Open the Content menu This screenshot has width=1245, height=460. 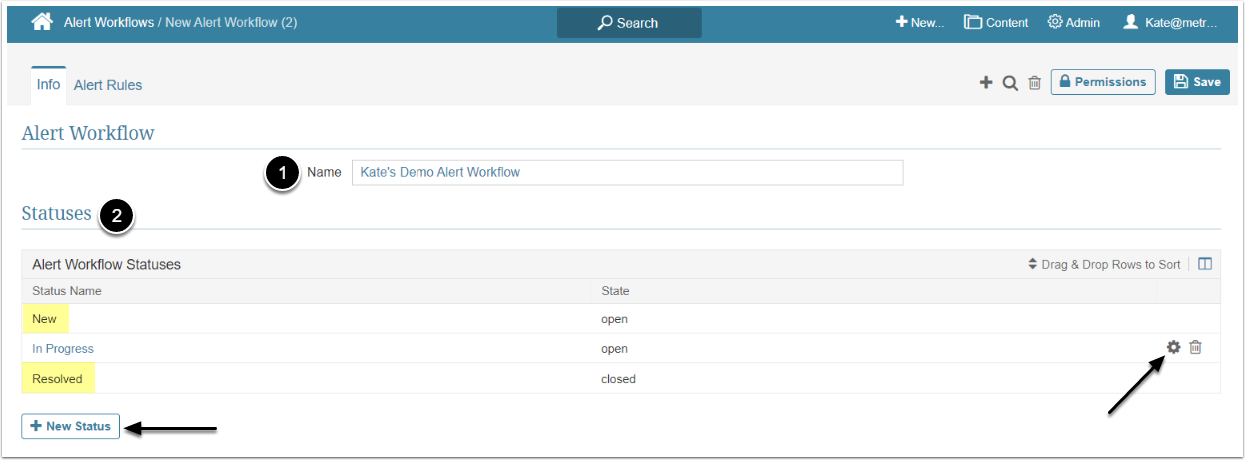point(996,23)
